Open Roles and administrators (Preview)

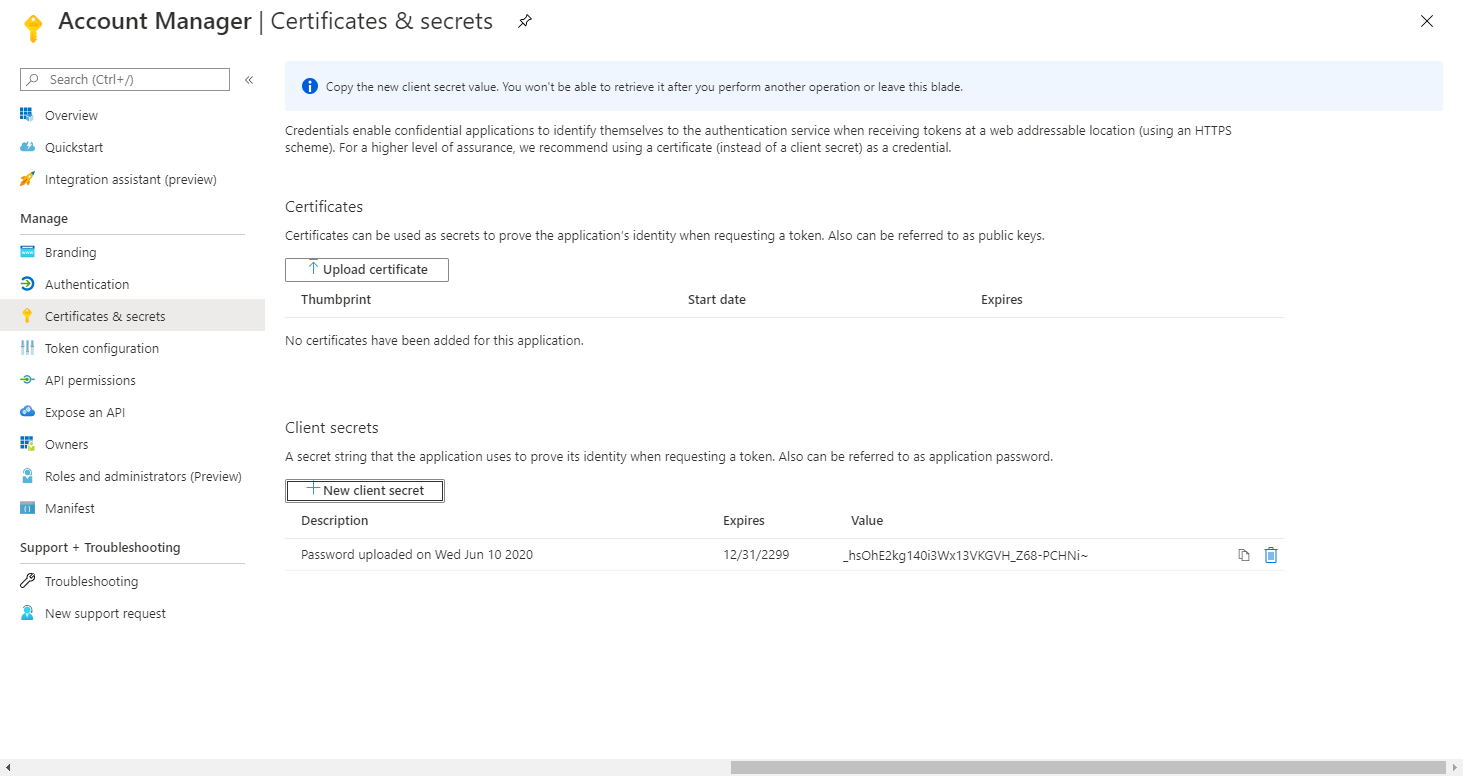pyautogui.click(x=143, y=476)
